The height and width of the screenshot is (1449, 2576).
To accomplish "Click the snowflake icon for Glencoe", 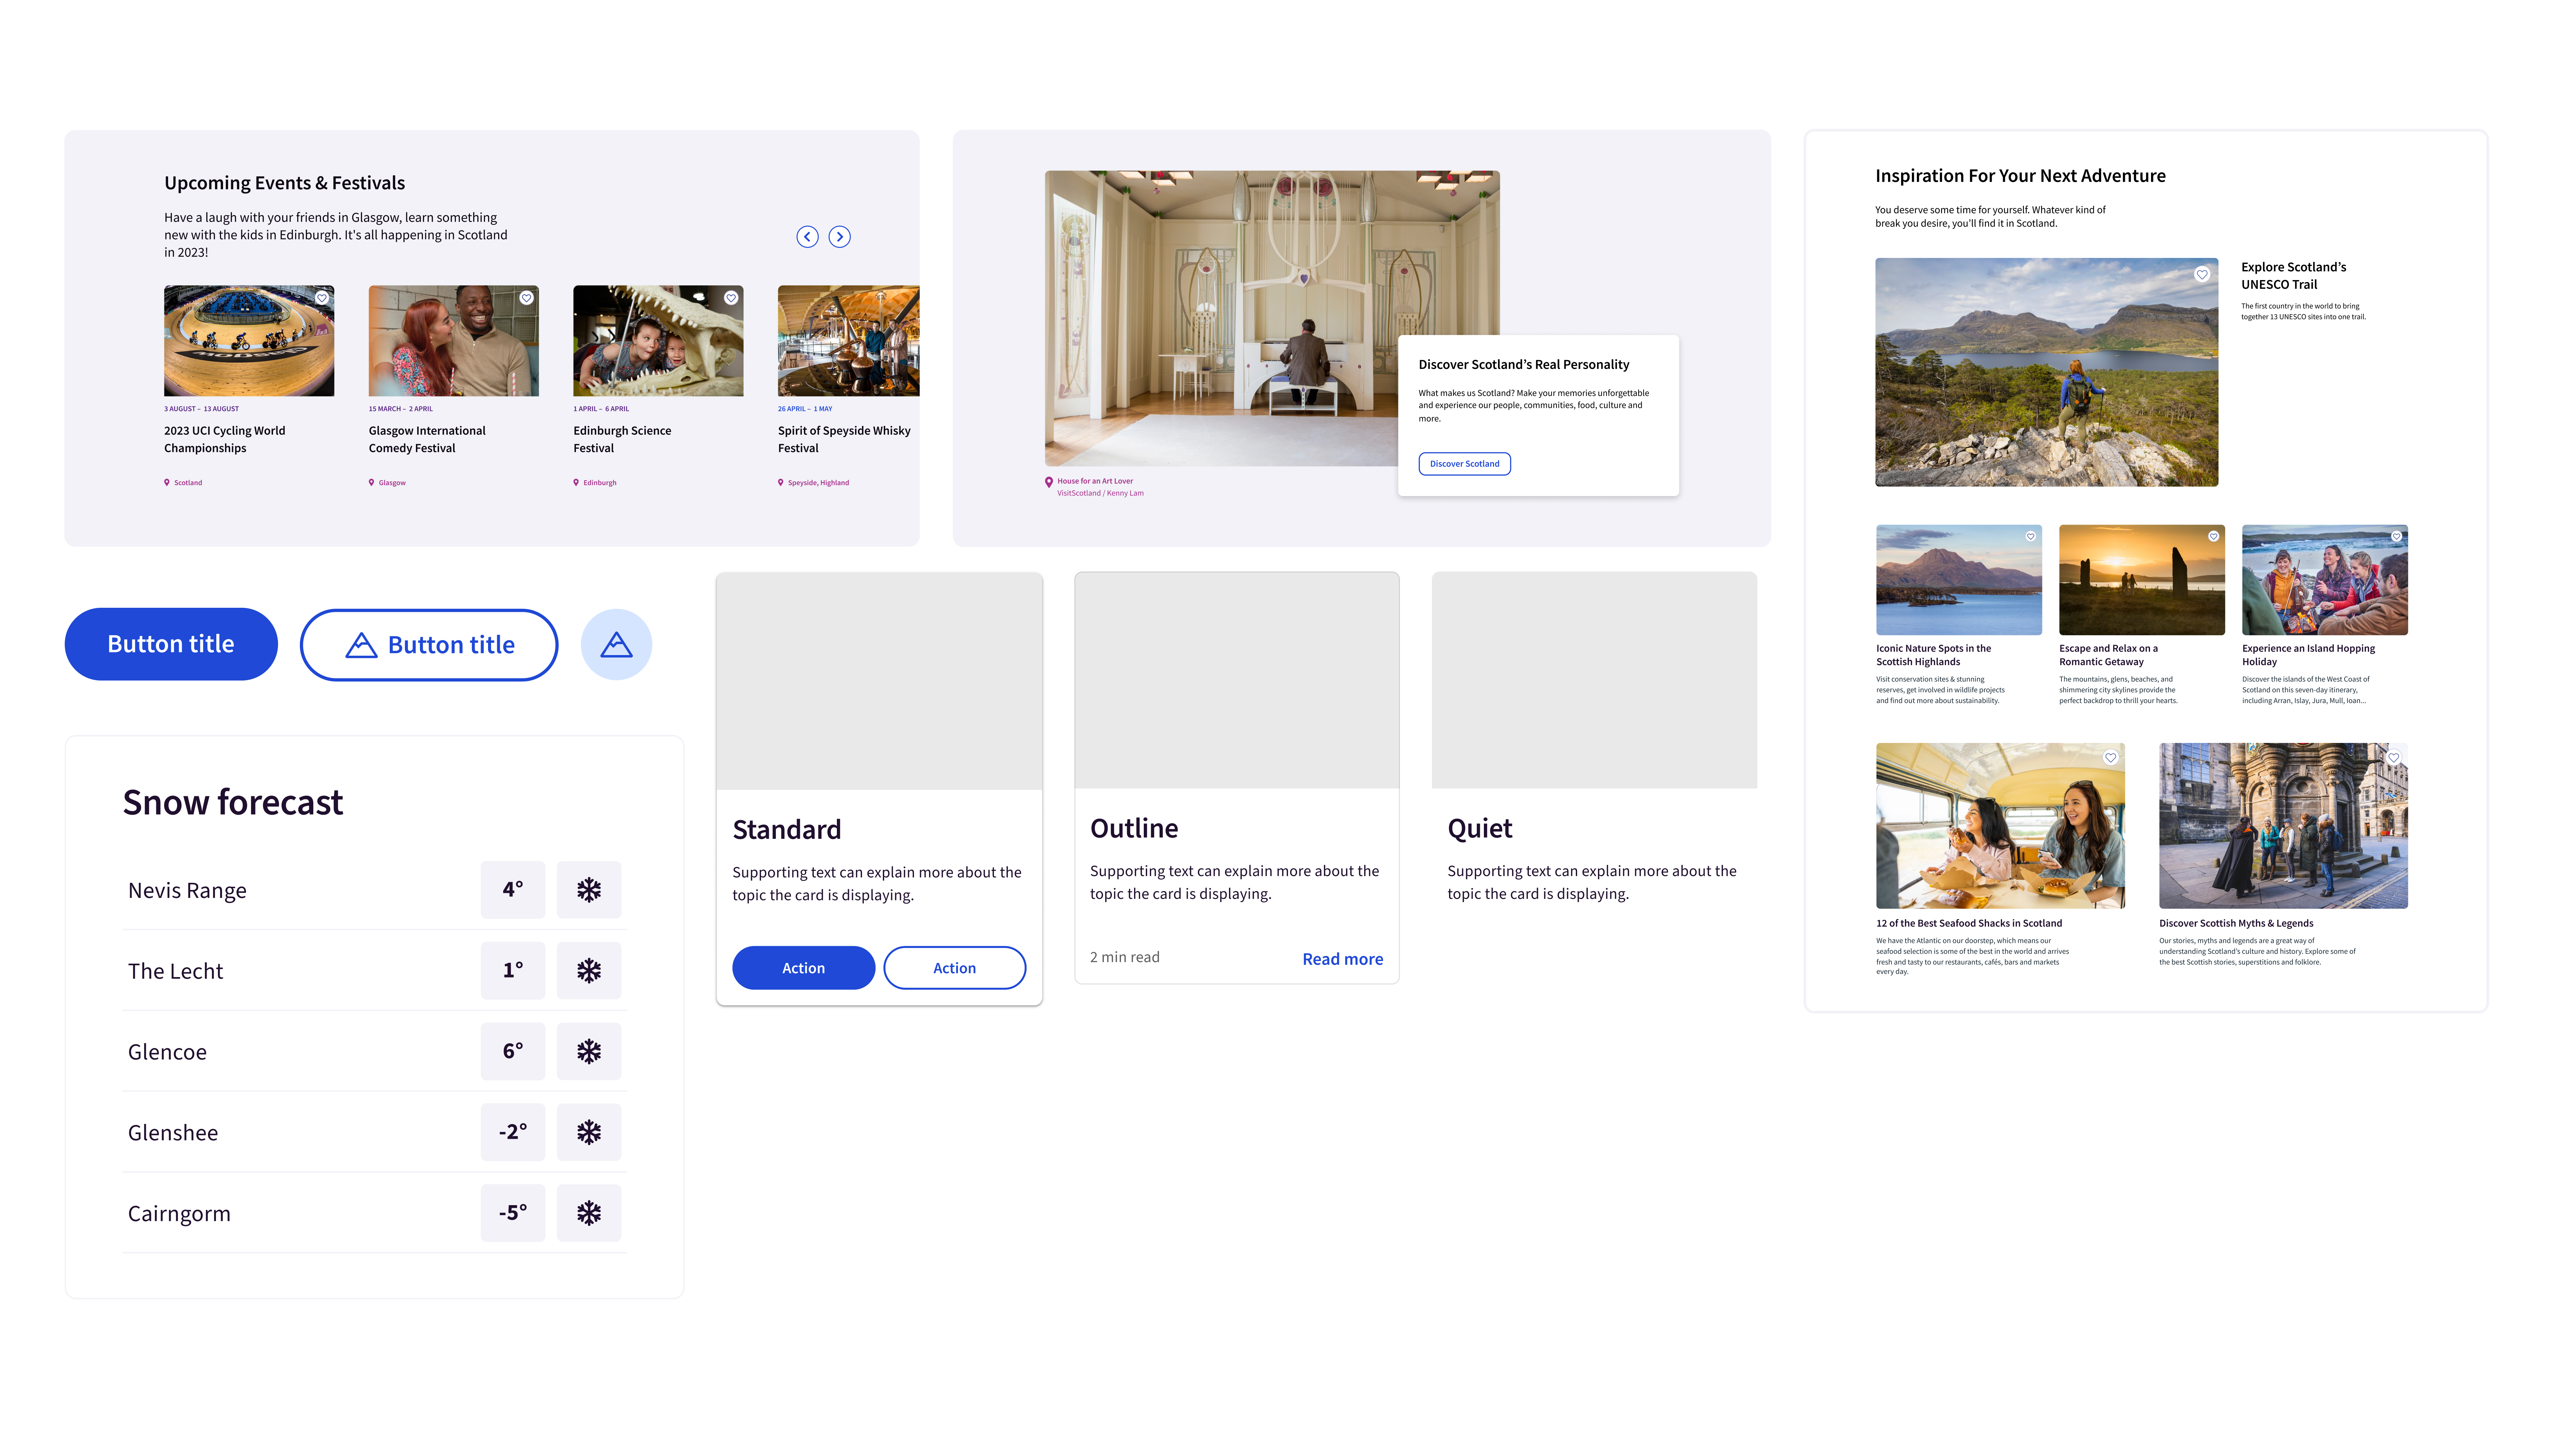I will [x=589, y=1051].
